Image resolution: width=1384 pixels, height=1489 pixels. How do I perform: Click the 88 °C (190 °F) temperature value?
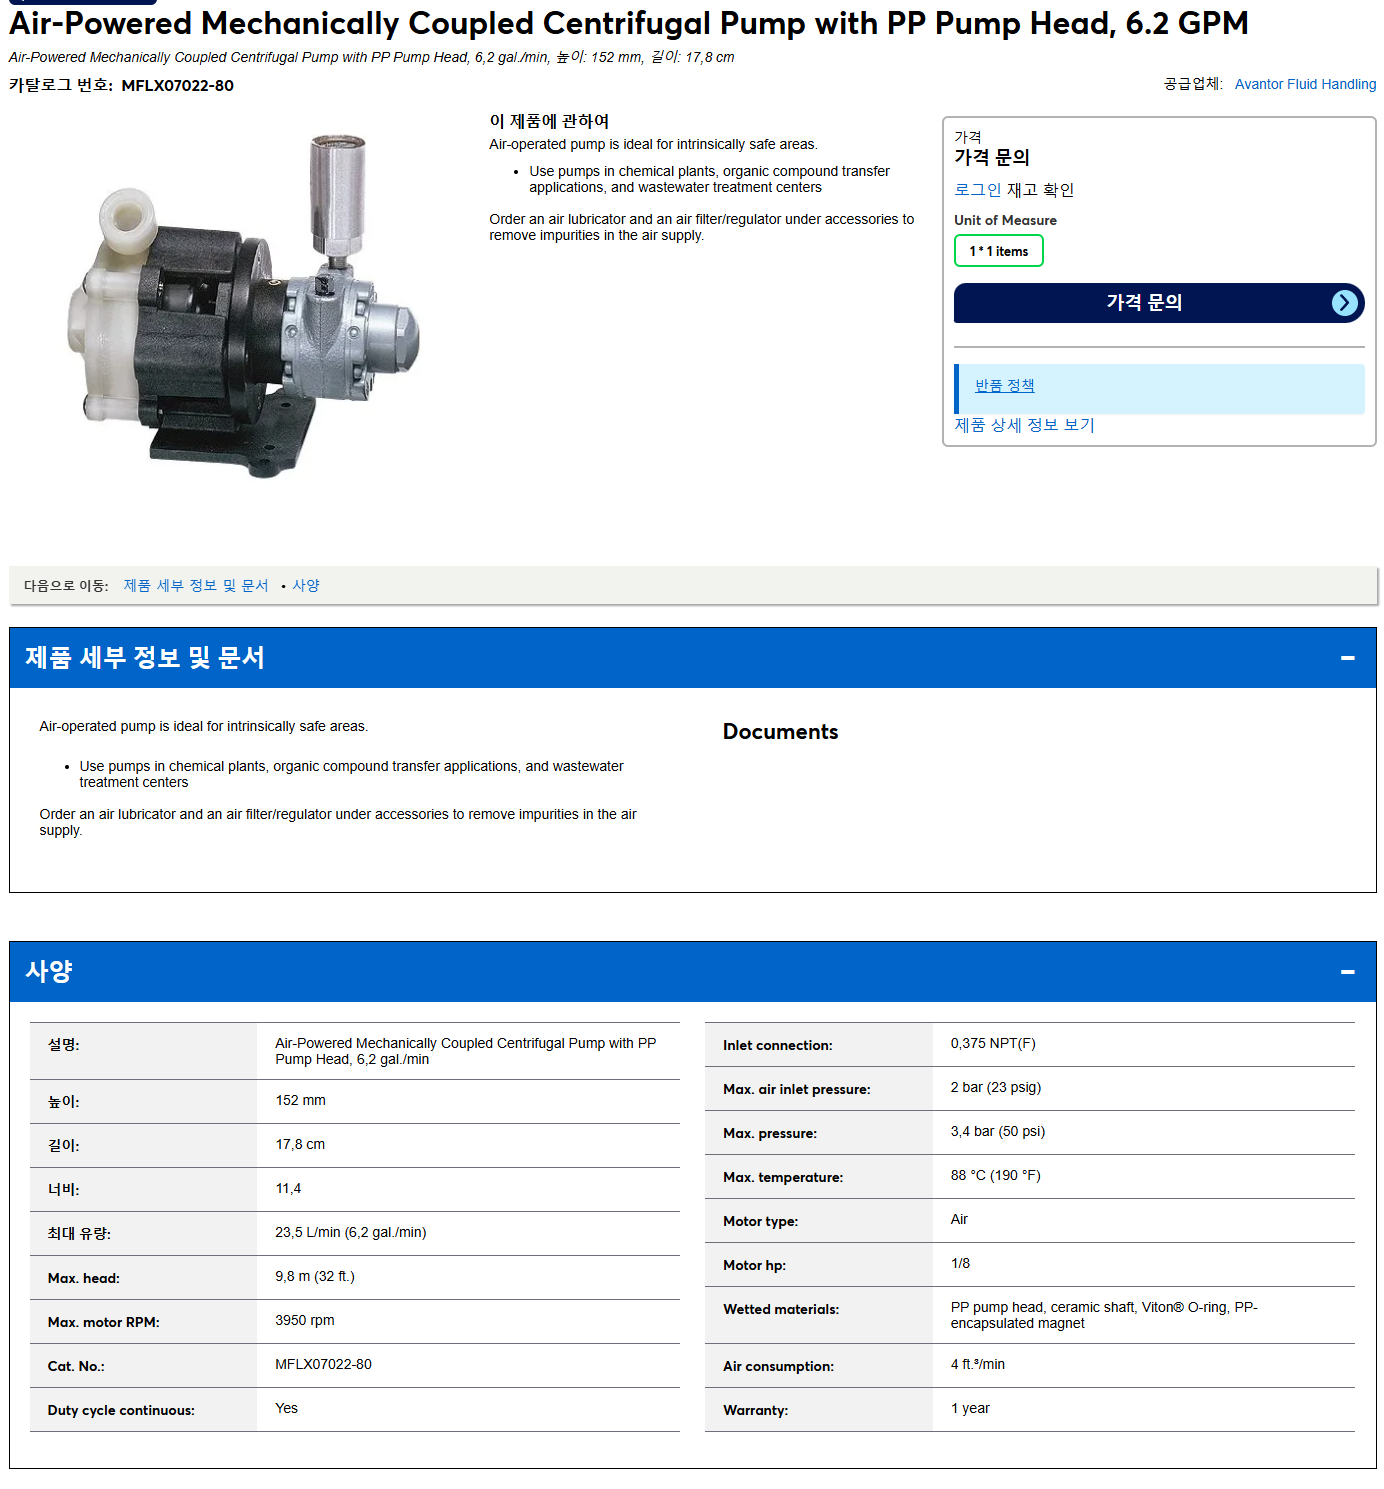995,1175
